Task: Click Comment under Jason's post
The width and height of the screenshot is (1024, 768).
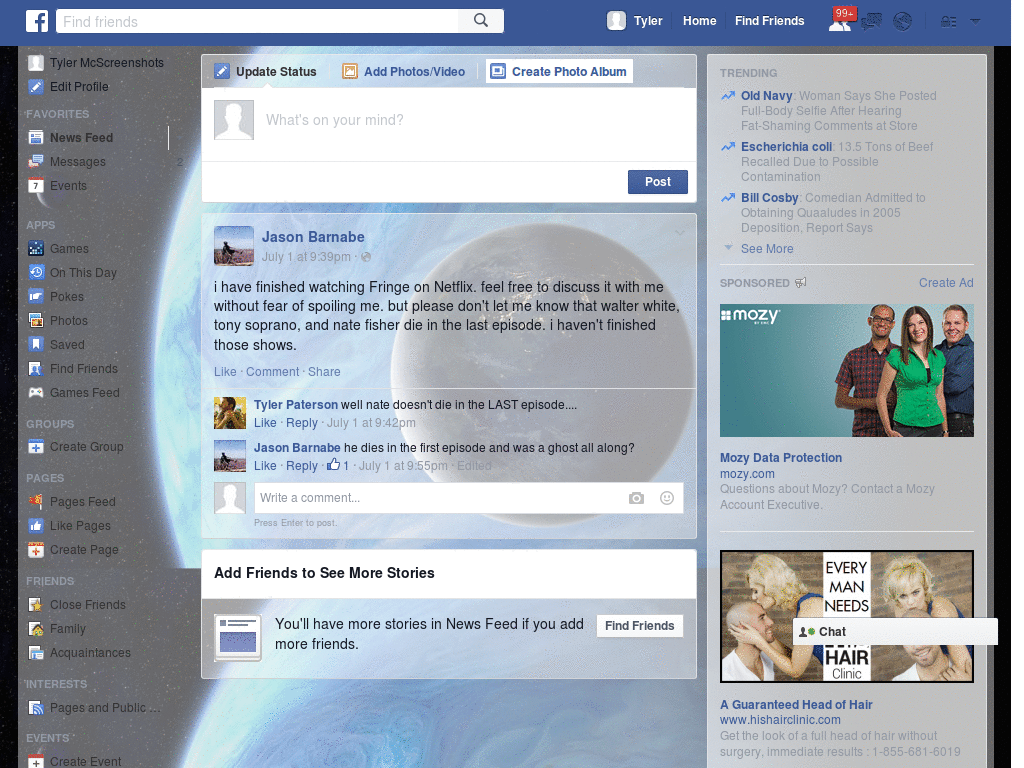Action: [272, 372]
